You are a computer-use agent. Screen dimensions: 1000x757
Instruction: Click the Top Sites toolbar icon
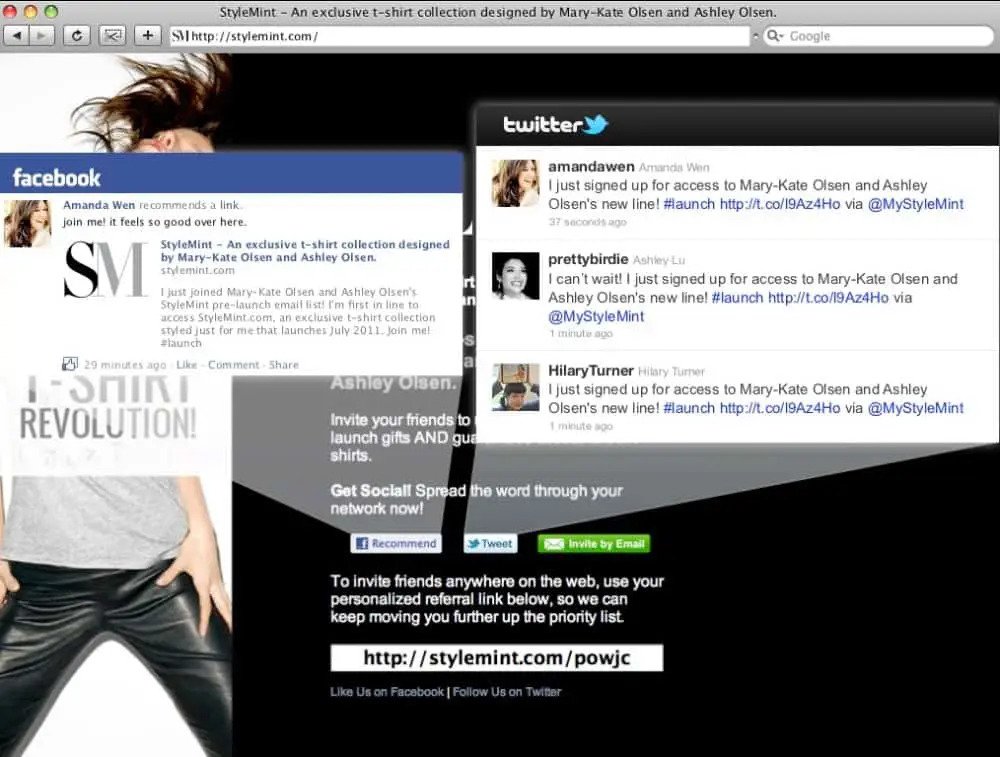pos(112,36)
